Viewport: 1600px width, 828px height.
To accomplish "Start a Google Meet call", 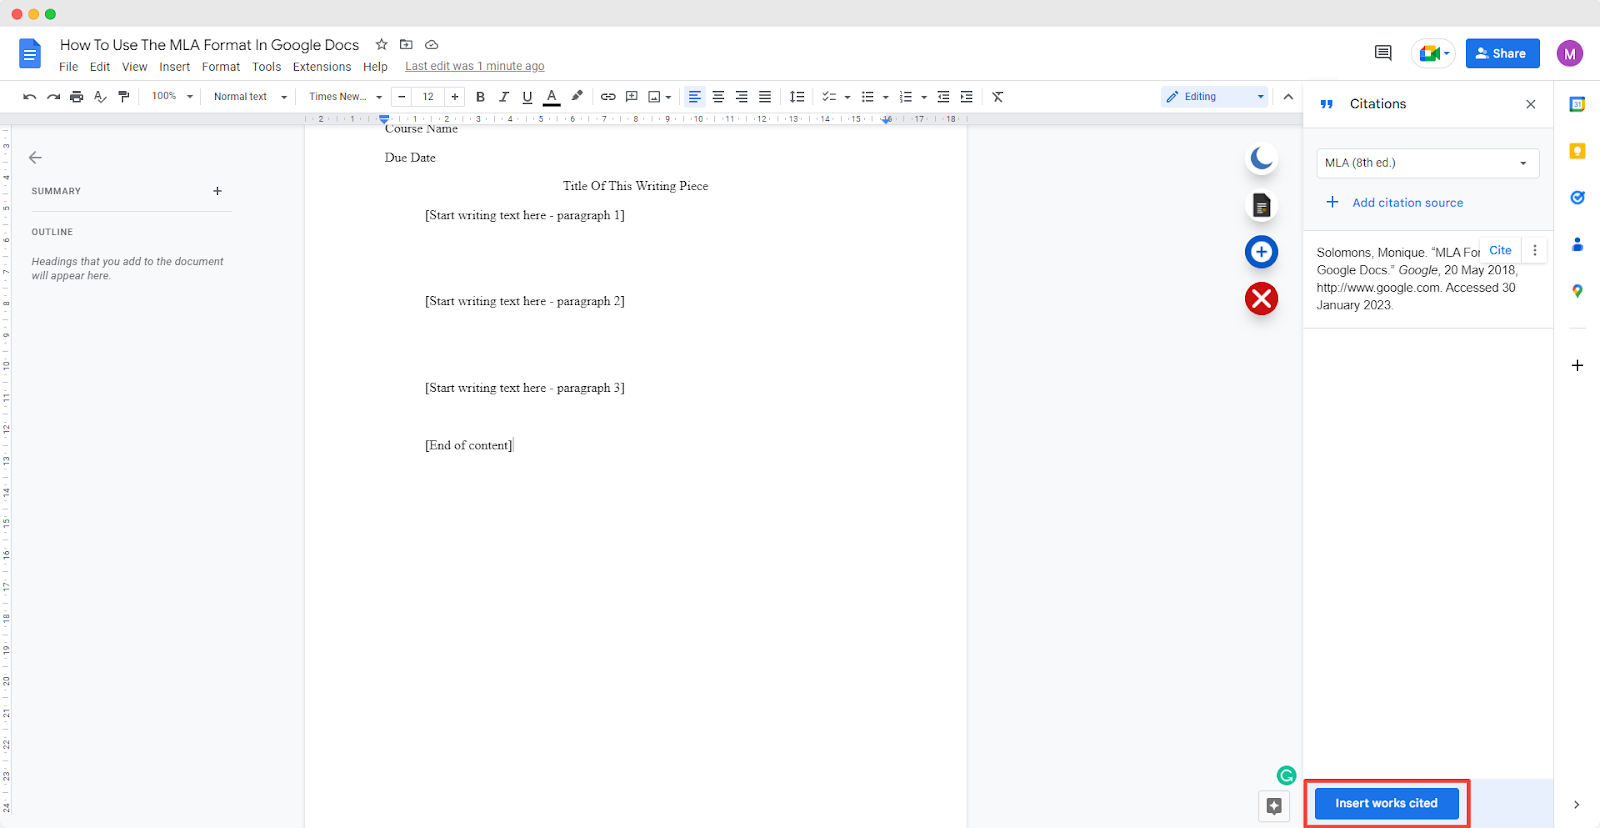I will pos(1433,53).
